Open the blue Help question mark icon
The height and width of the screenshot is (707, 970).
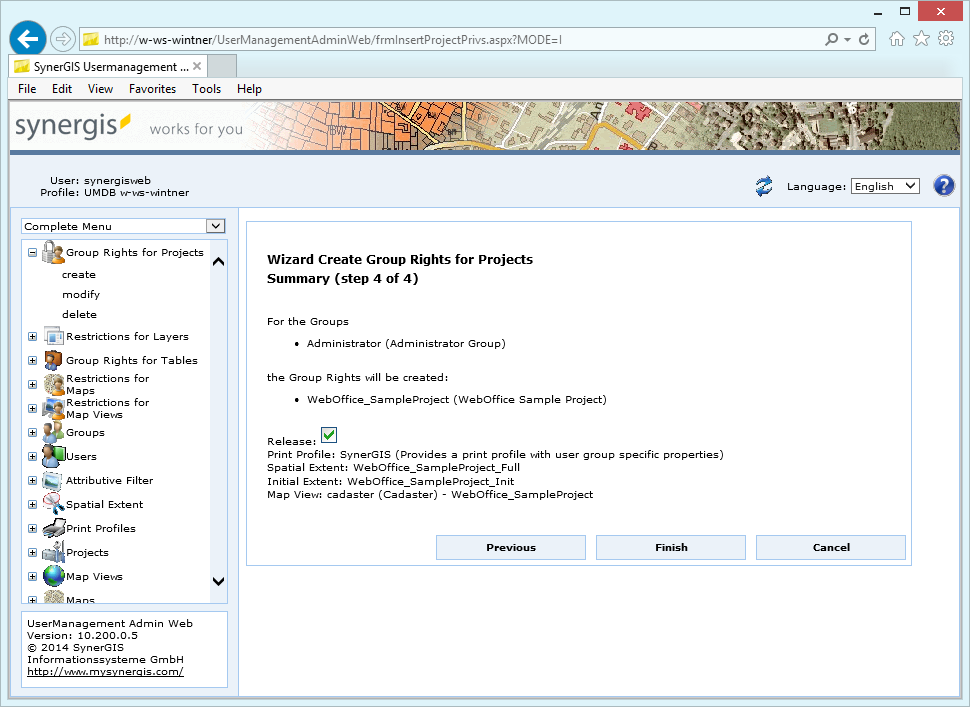point(943,185)
